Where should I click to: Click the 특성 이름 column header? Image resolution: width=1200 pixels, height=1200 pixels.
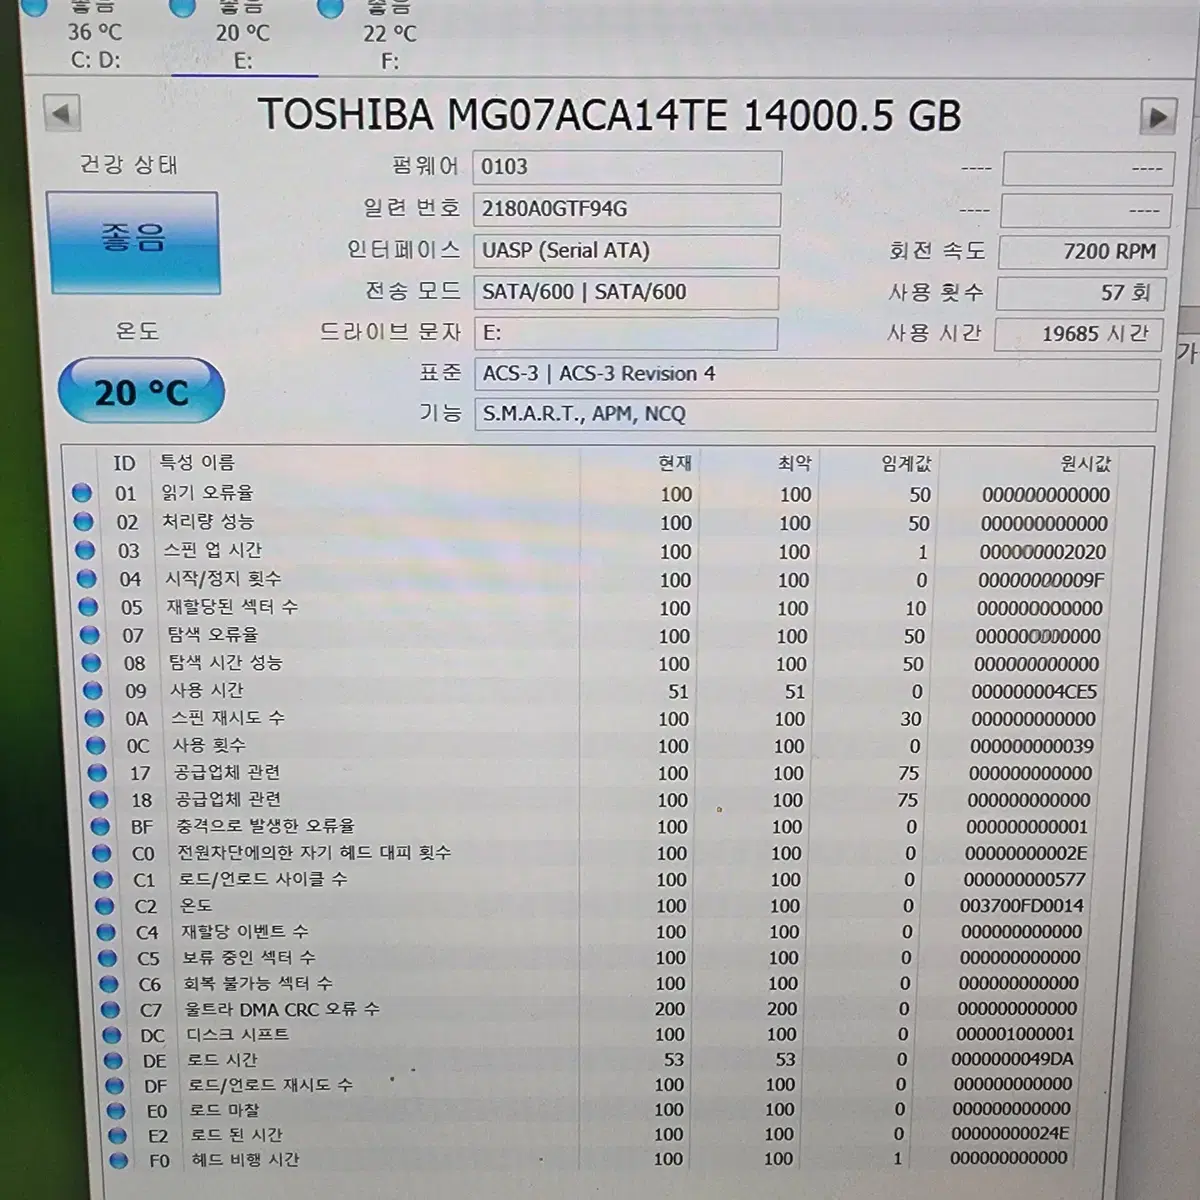click(x=197, y=462)
